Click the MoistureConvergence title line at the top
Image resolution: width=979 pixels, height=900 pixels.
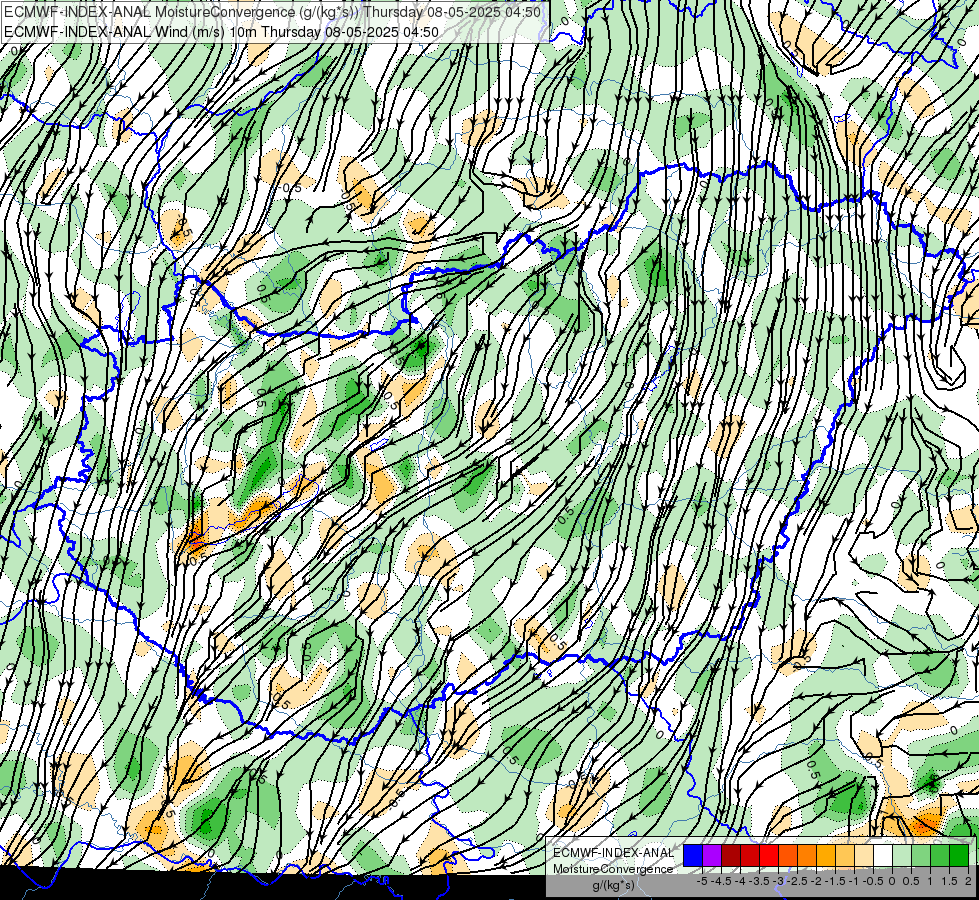272,12
